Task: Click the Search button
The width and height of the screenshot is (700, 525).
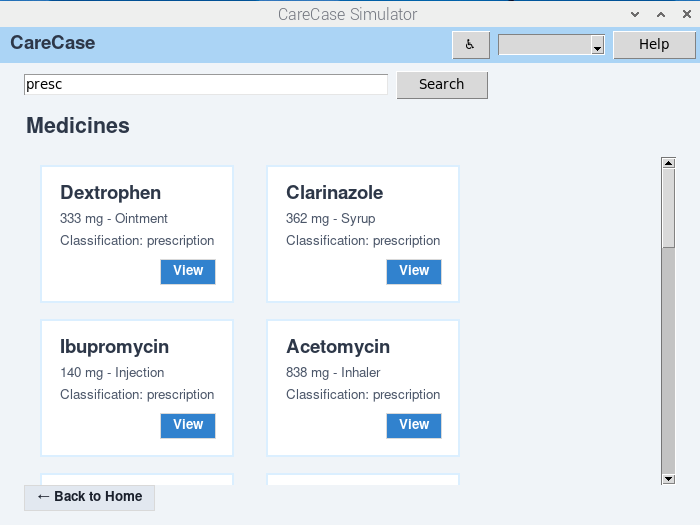Action: coord(442,85)
